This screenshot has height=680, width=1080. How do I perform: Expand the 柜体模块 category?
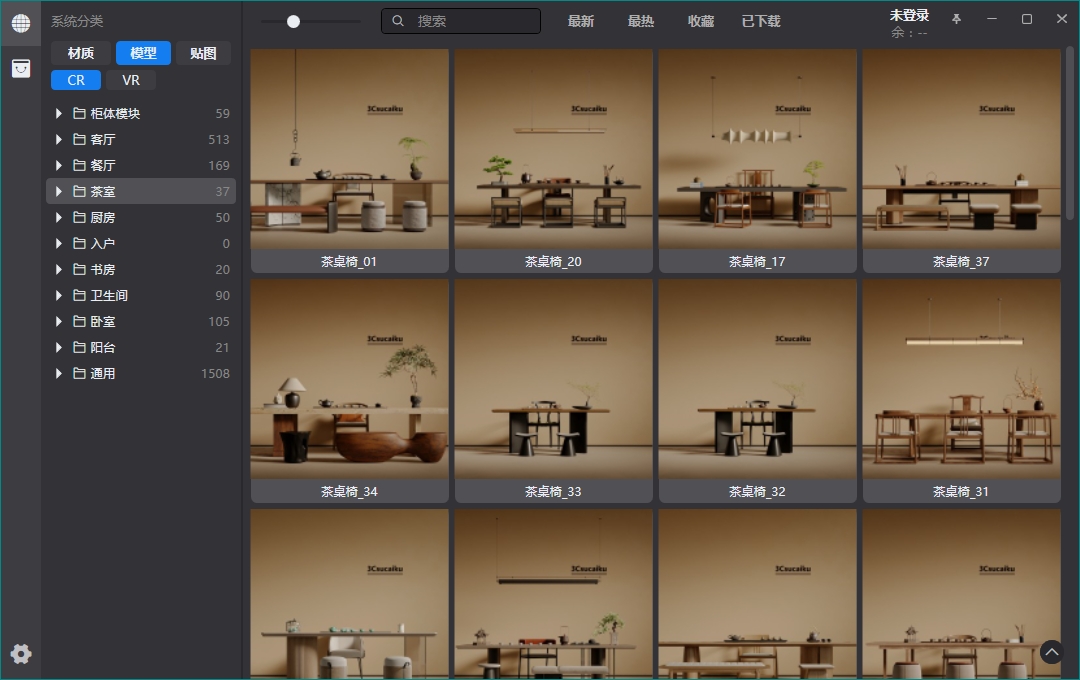[x=59, y=113]
